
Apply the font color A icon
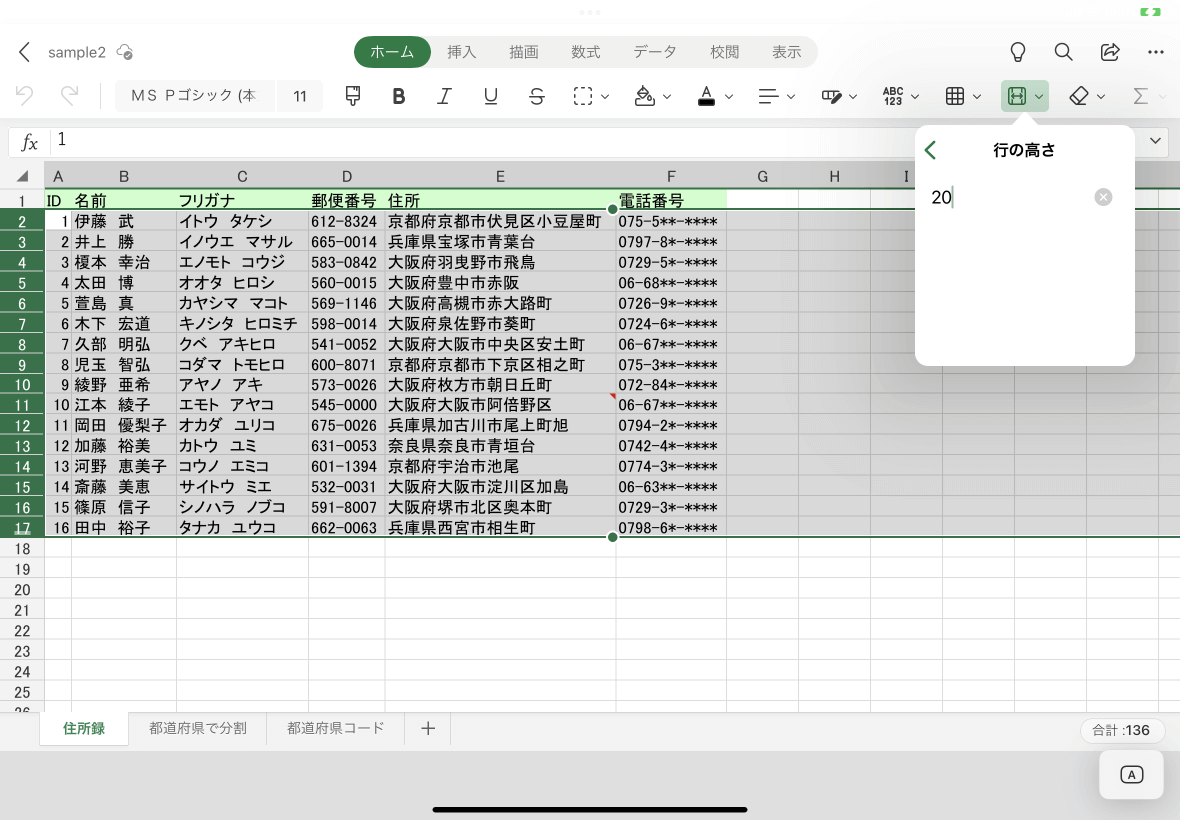click(706, 96)
